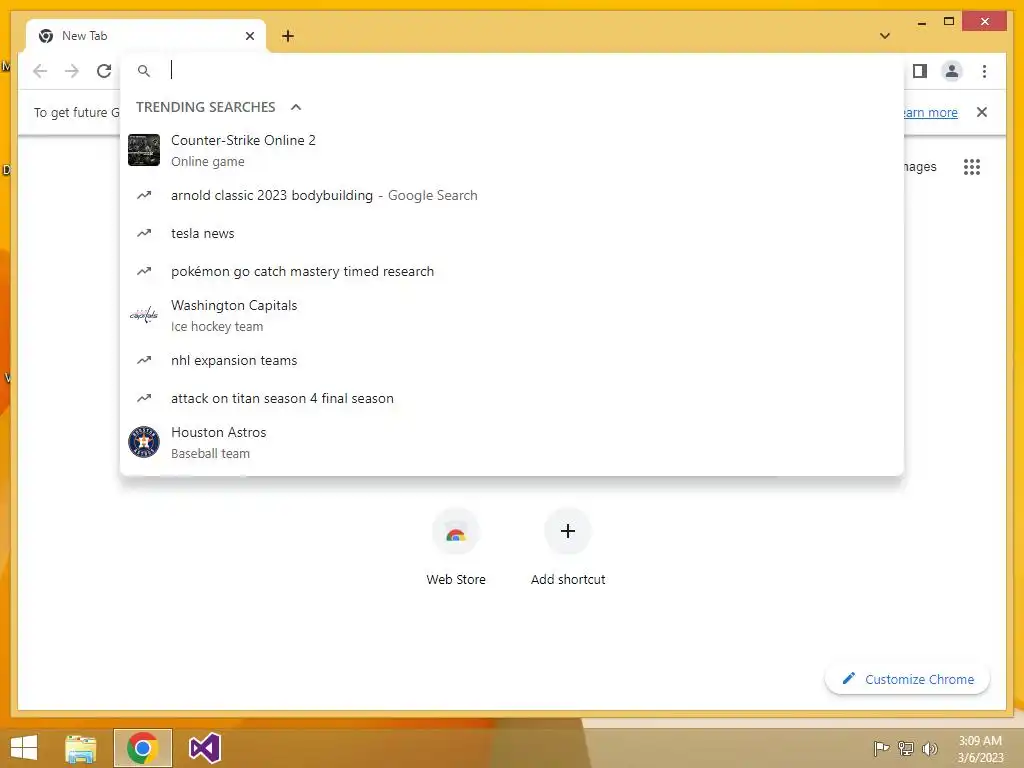Collapse the Trending Searches section

pyautogui.click(x=296, y=107)
